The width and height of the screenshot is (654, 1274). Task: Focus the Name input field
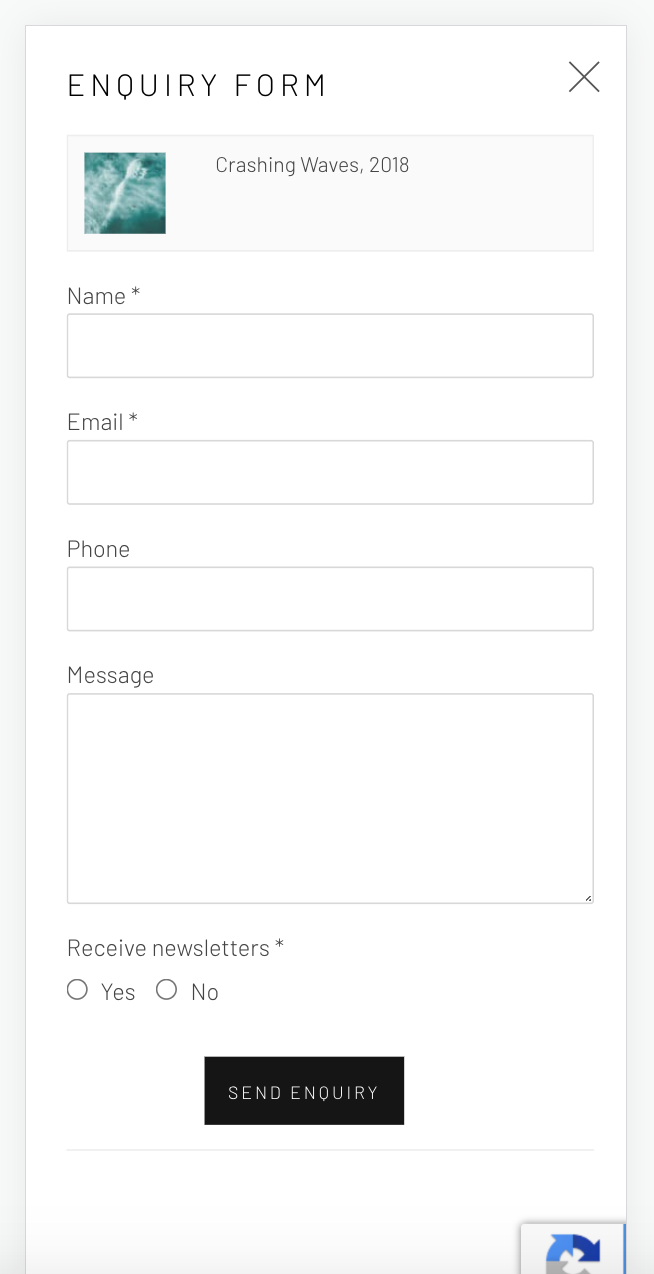pyautogui.click(x=330, y=346)
